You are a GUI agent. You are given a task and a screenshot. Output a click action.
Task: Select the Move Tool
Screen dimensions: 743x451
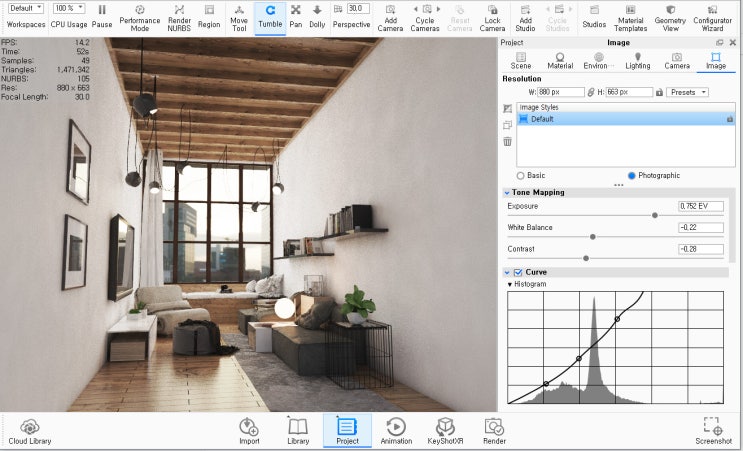[x=239, y=18]
